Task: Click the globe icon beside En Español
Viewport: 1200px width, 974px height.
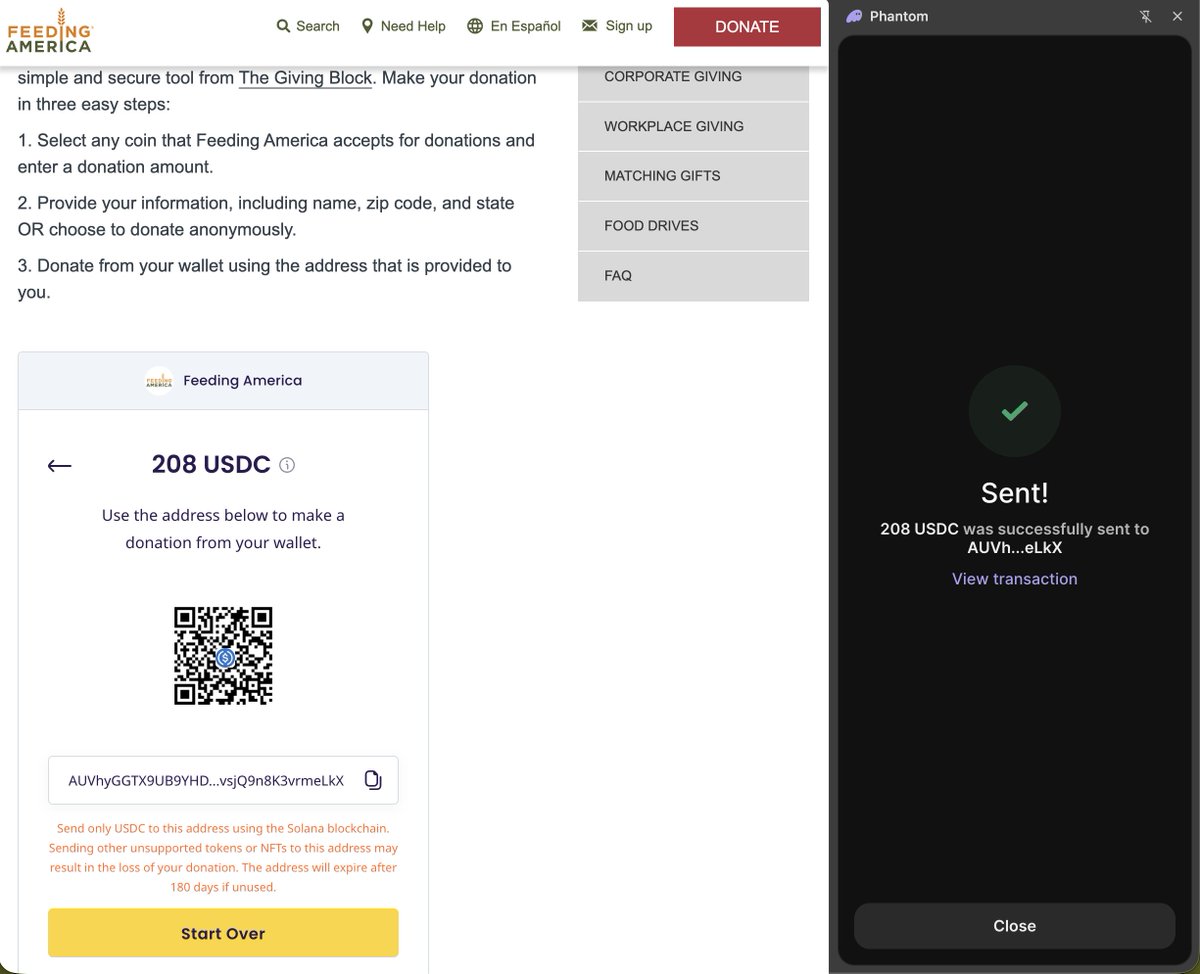Action: (475, 26)
